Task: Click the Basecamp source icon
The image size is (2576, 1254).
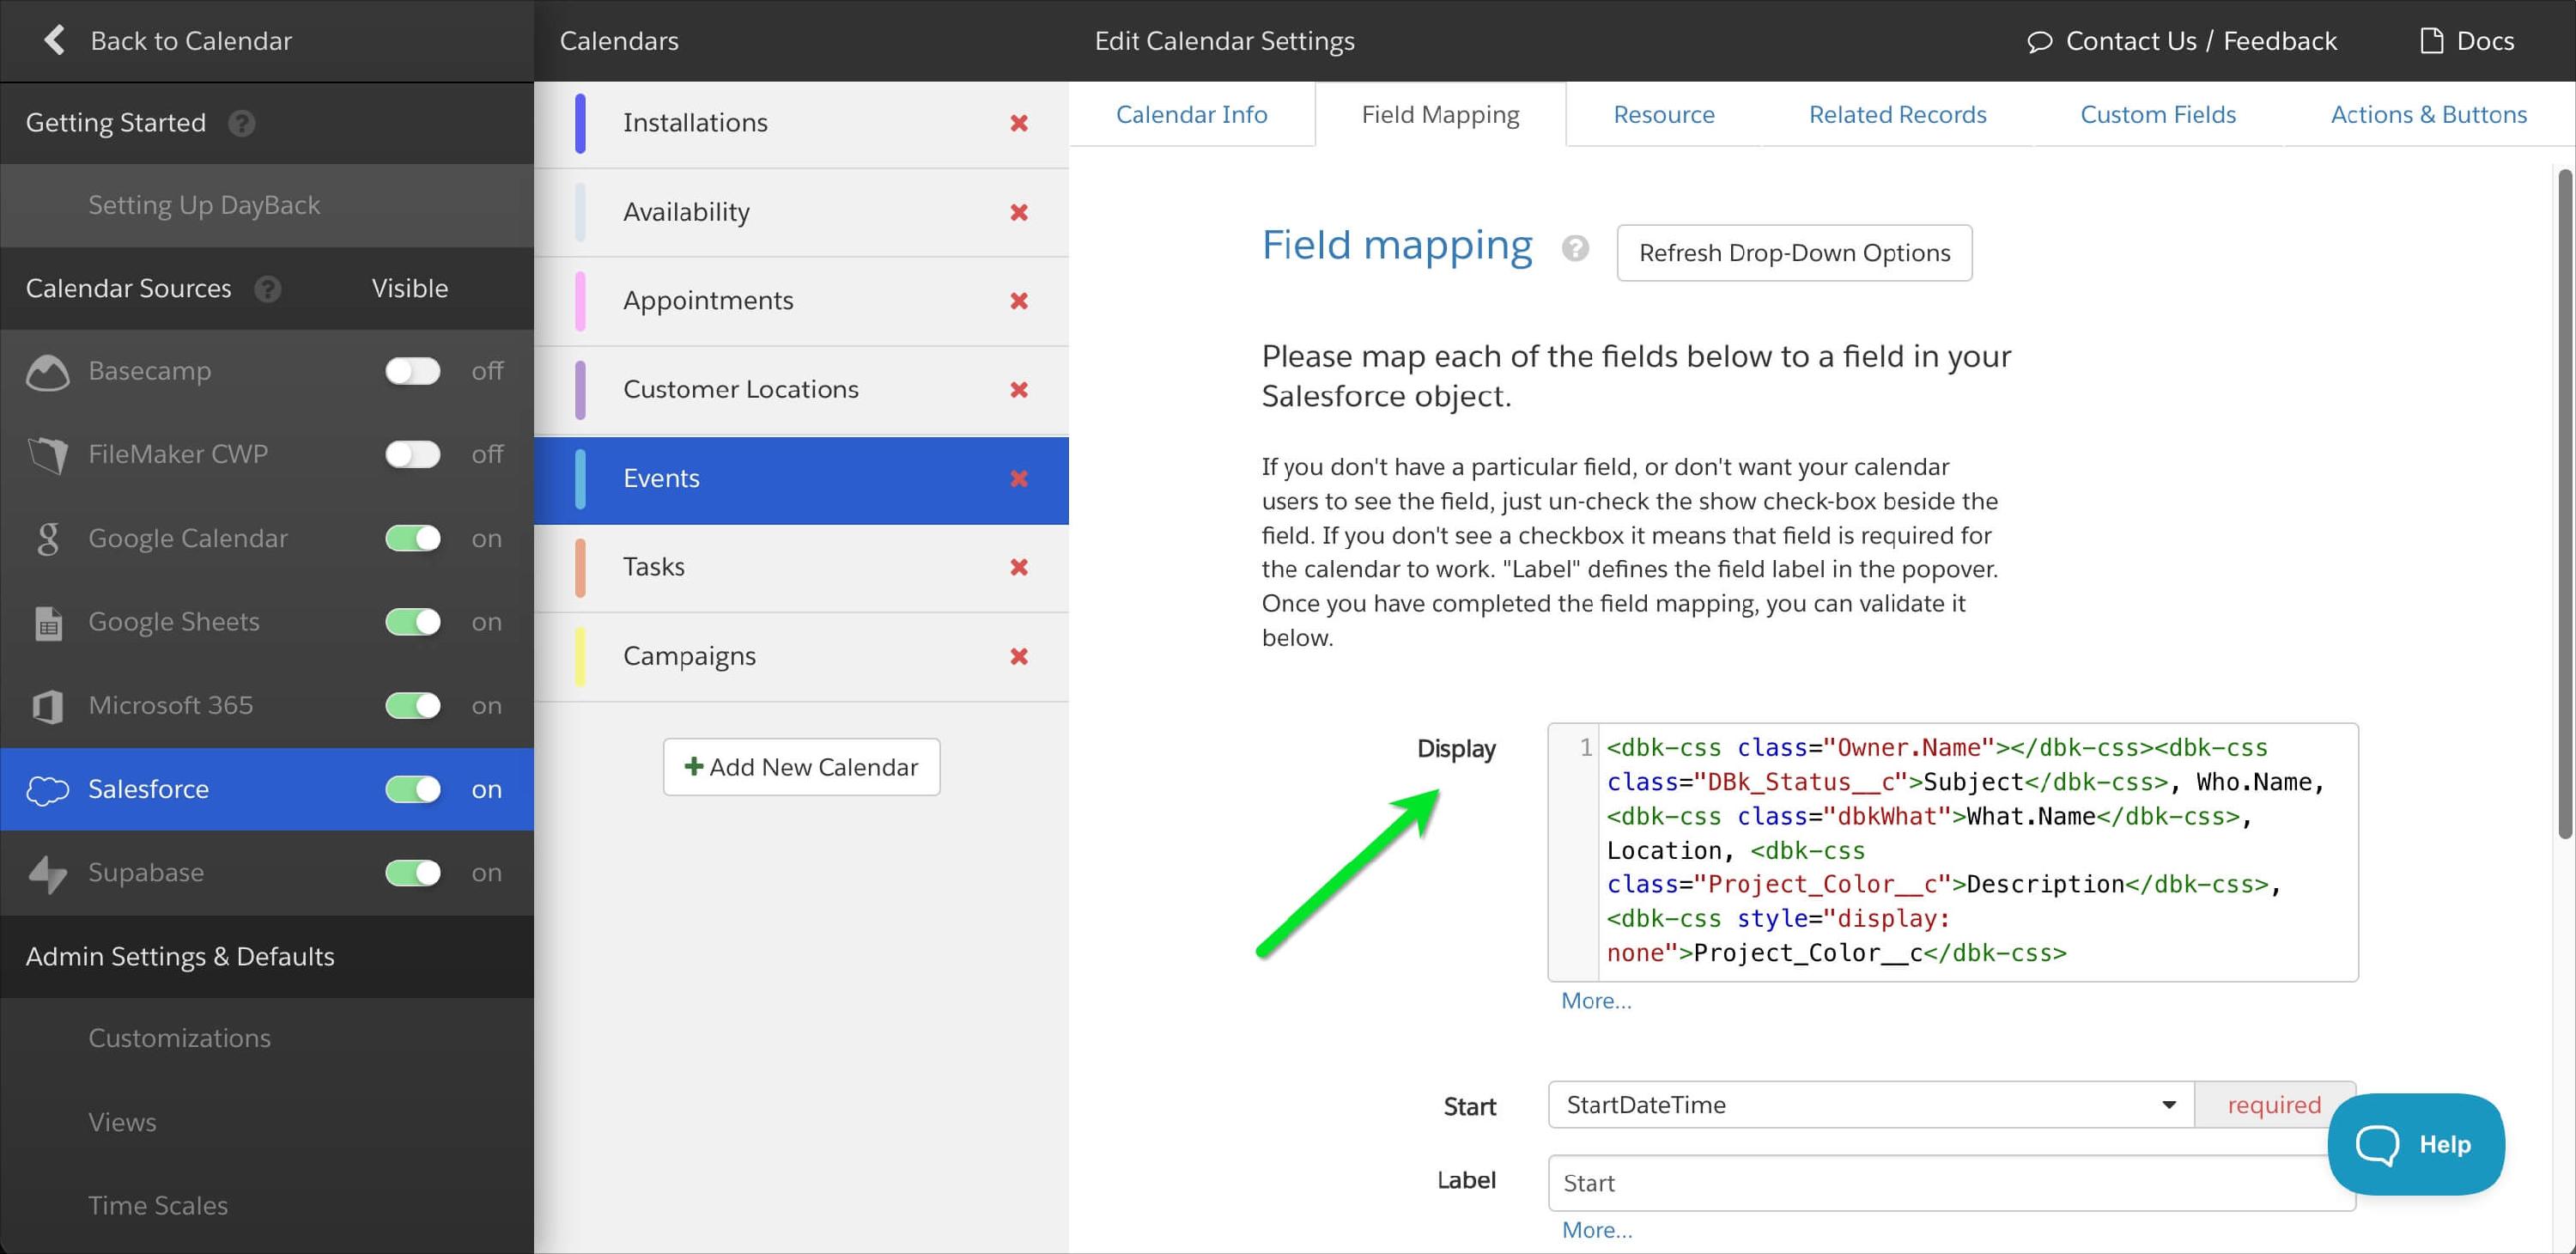Action: (47, 372)
